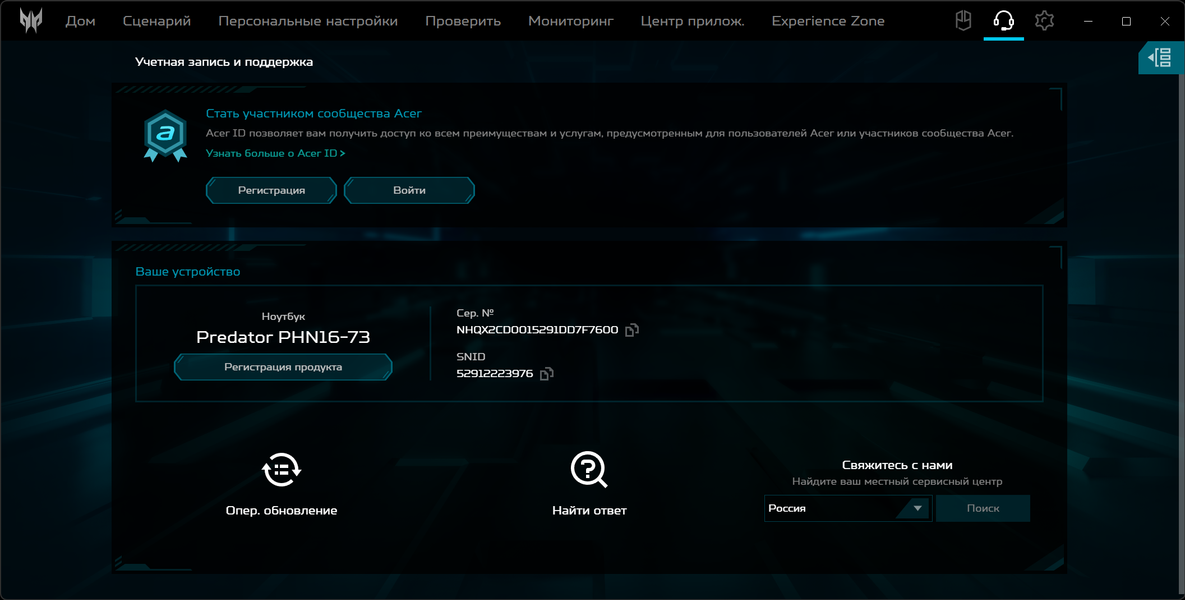Click the Опер. обновление label
Screen dimensions: 1185x600
[x=281, y=511]
